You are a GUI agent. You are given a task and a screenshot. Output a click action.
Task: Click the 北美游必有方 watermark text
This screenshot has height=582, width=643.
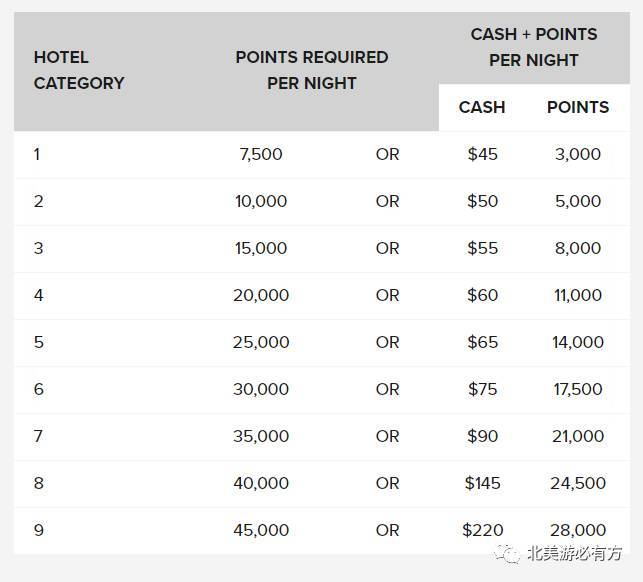pyautogui.click(x=574, y=554)
